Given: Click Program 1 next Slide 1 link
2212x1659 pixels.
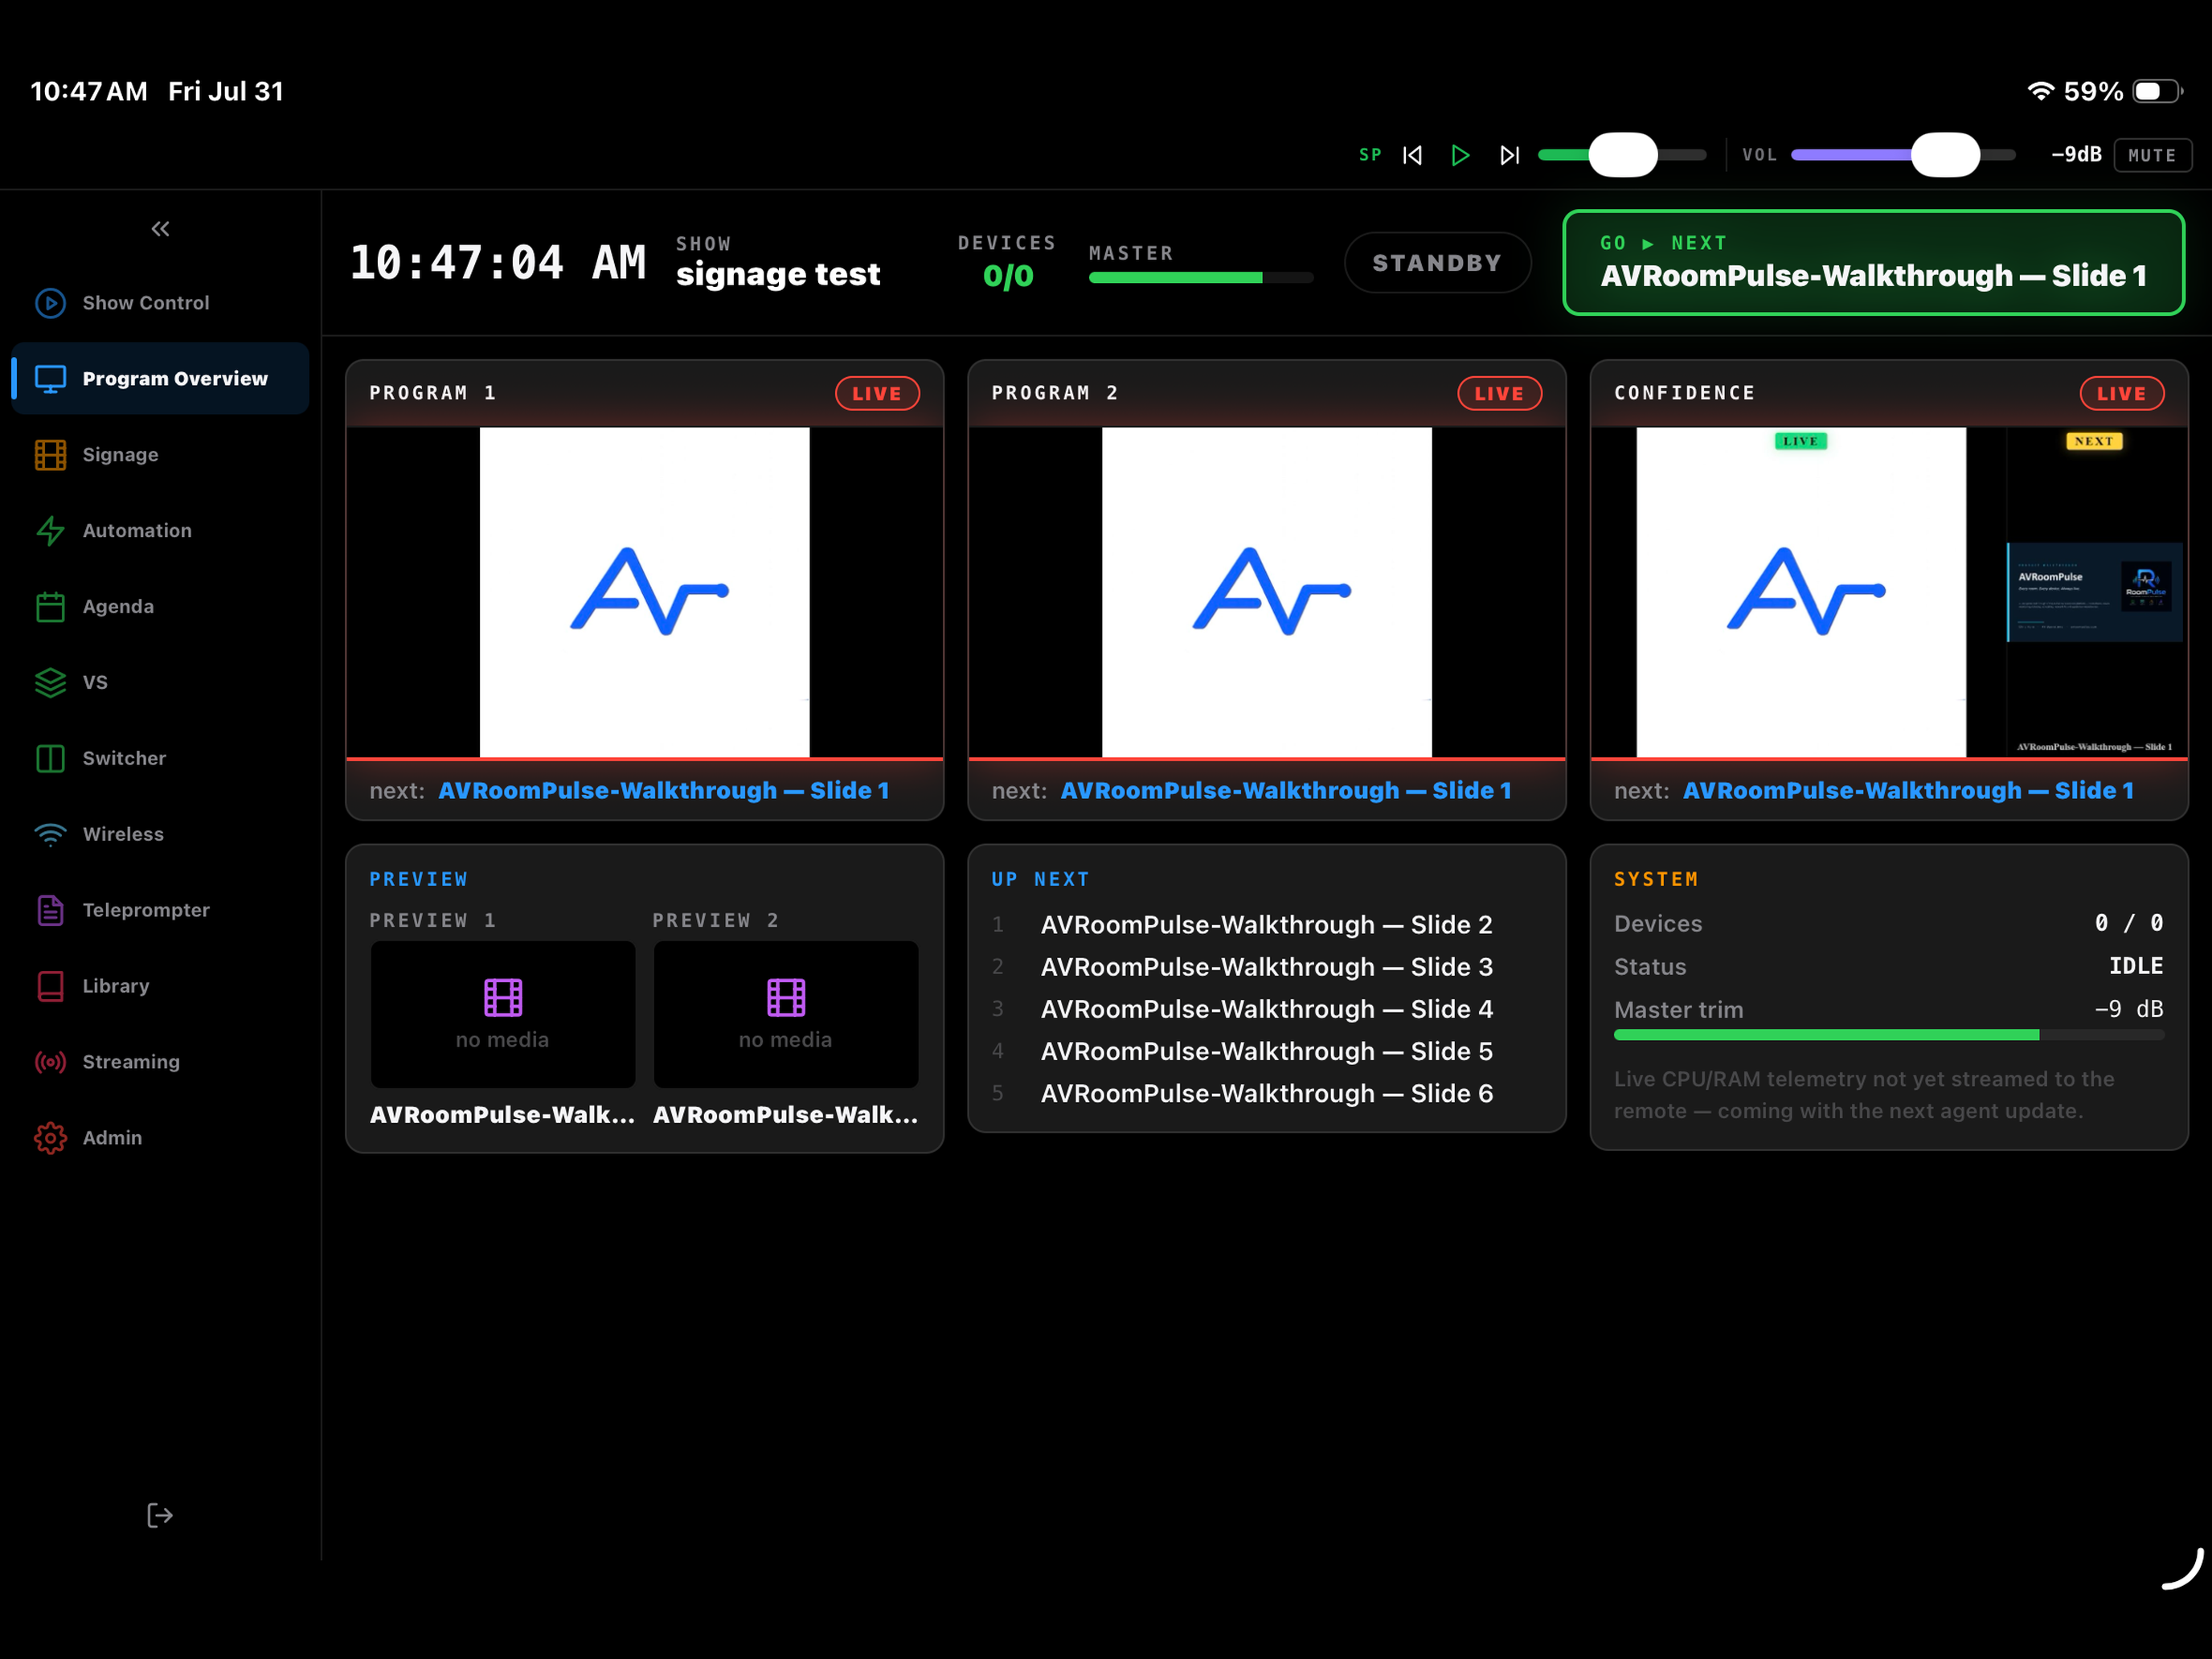Looking at the screenshot, I should click(x=664, y=790).
